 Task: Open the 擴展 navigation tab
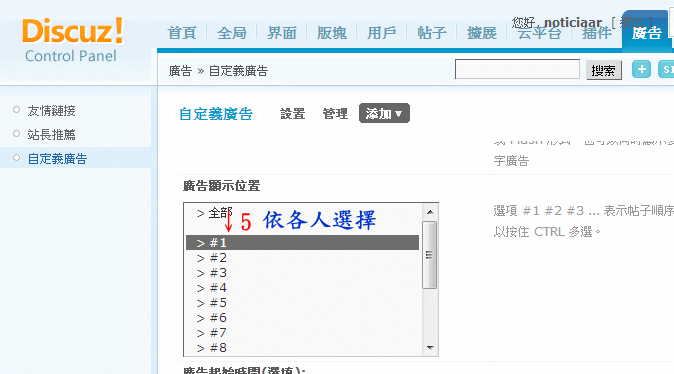click(481, 33)
